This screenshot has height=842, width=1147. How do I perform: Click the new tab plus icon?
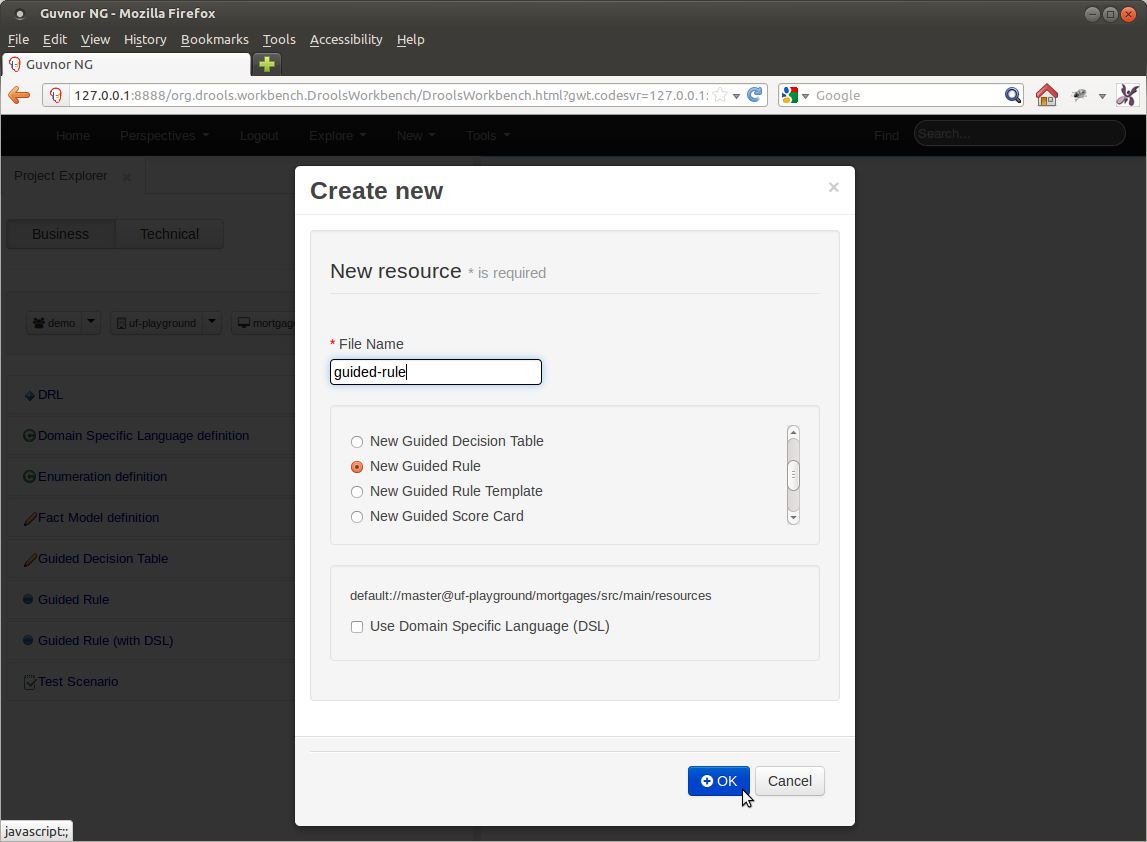pyautogui.click(x=267, y=64)
